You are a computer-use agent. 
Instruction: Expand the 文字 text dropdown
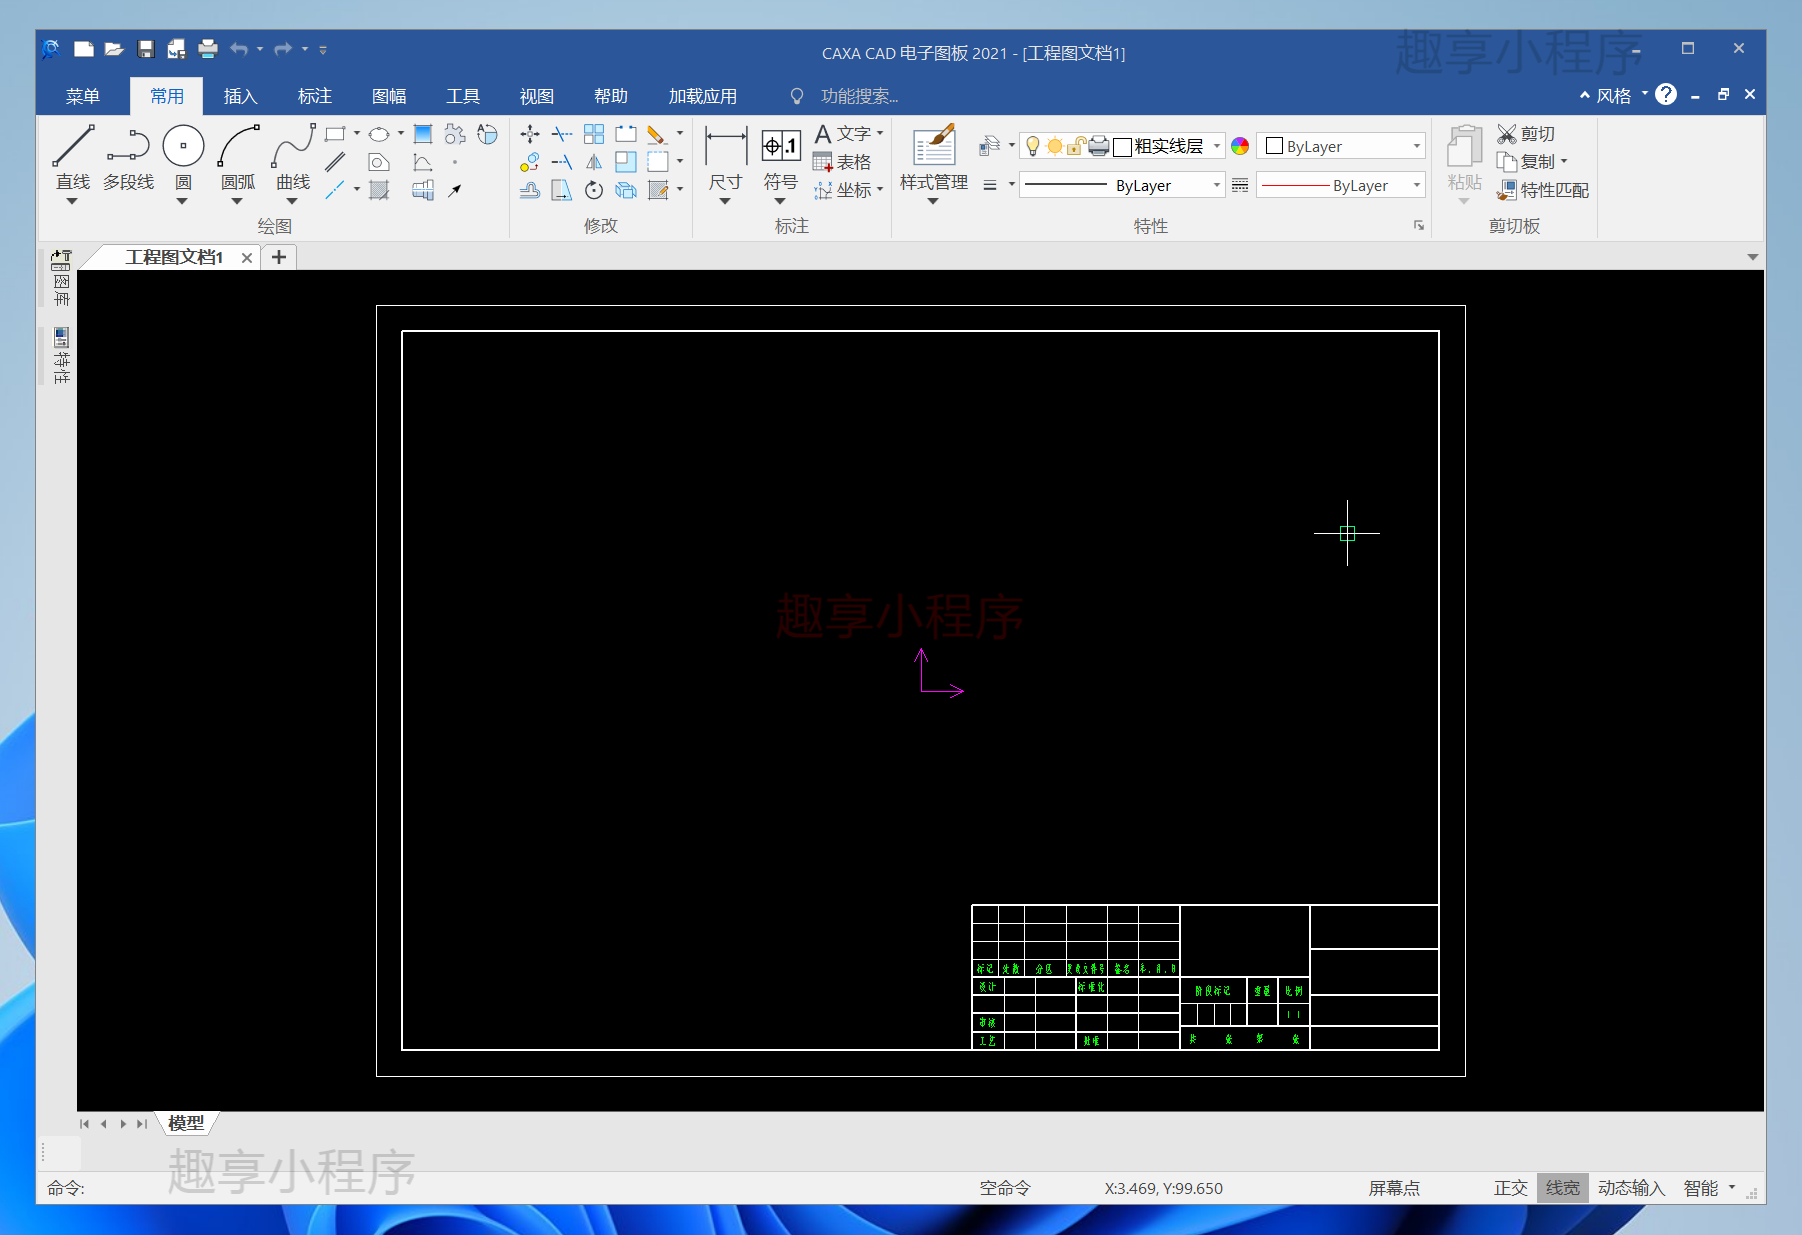point(880,133)
